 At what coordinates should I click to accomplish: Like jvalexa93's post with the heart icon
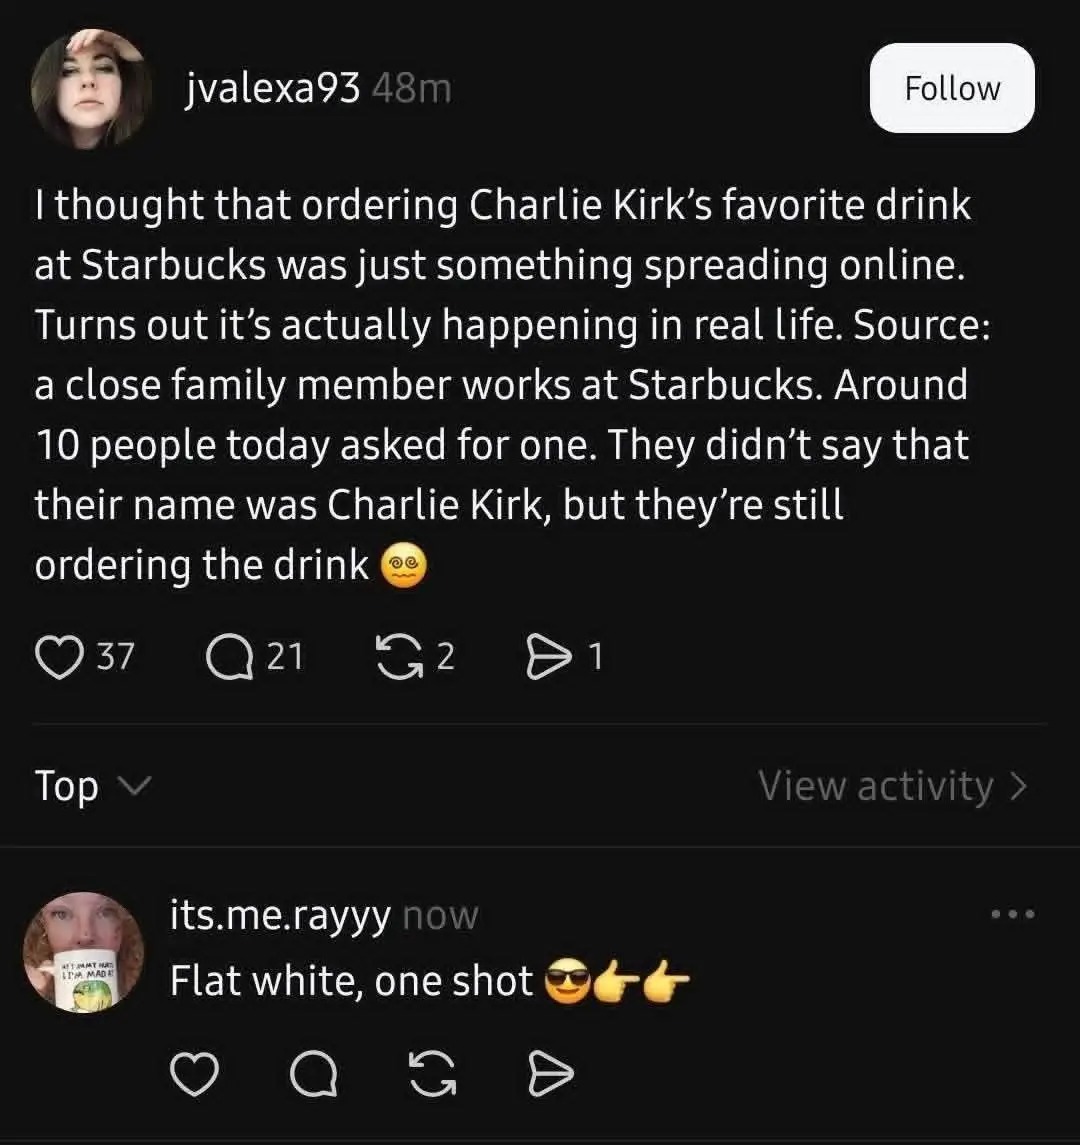click(60, 657)
